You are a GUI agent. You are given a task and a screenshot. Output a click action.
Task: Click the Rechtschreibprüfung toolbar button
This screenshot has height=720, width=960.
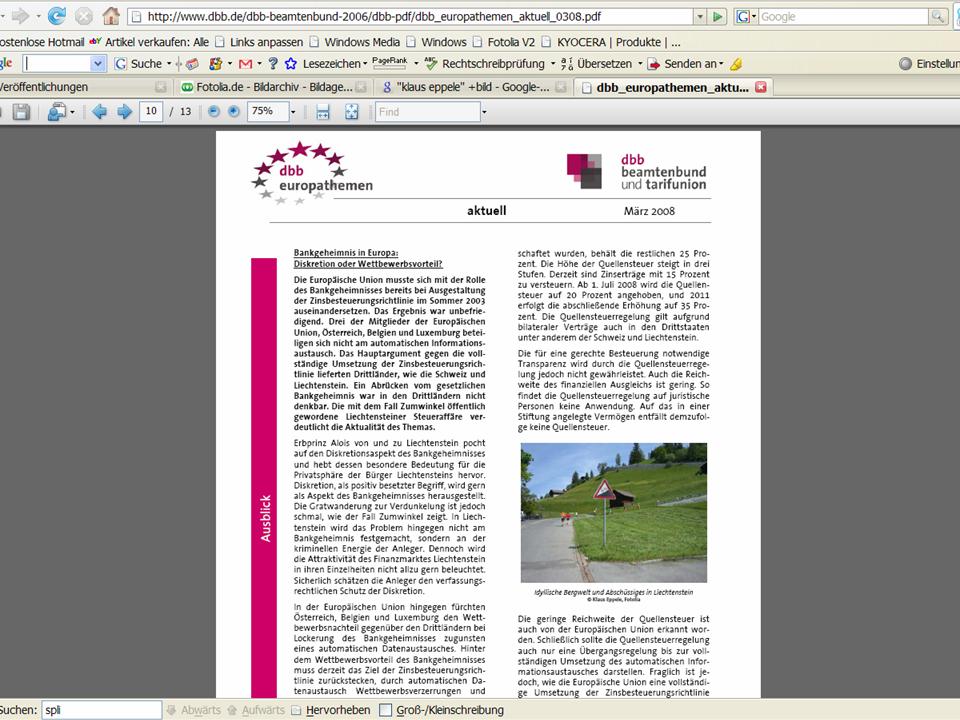pyautogui.click(x=485, y=64)
